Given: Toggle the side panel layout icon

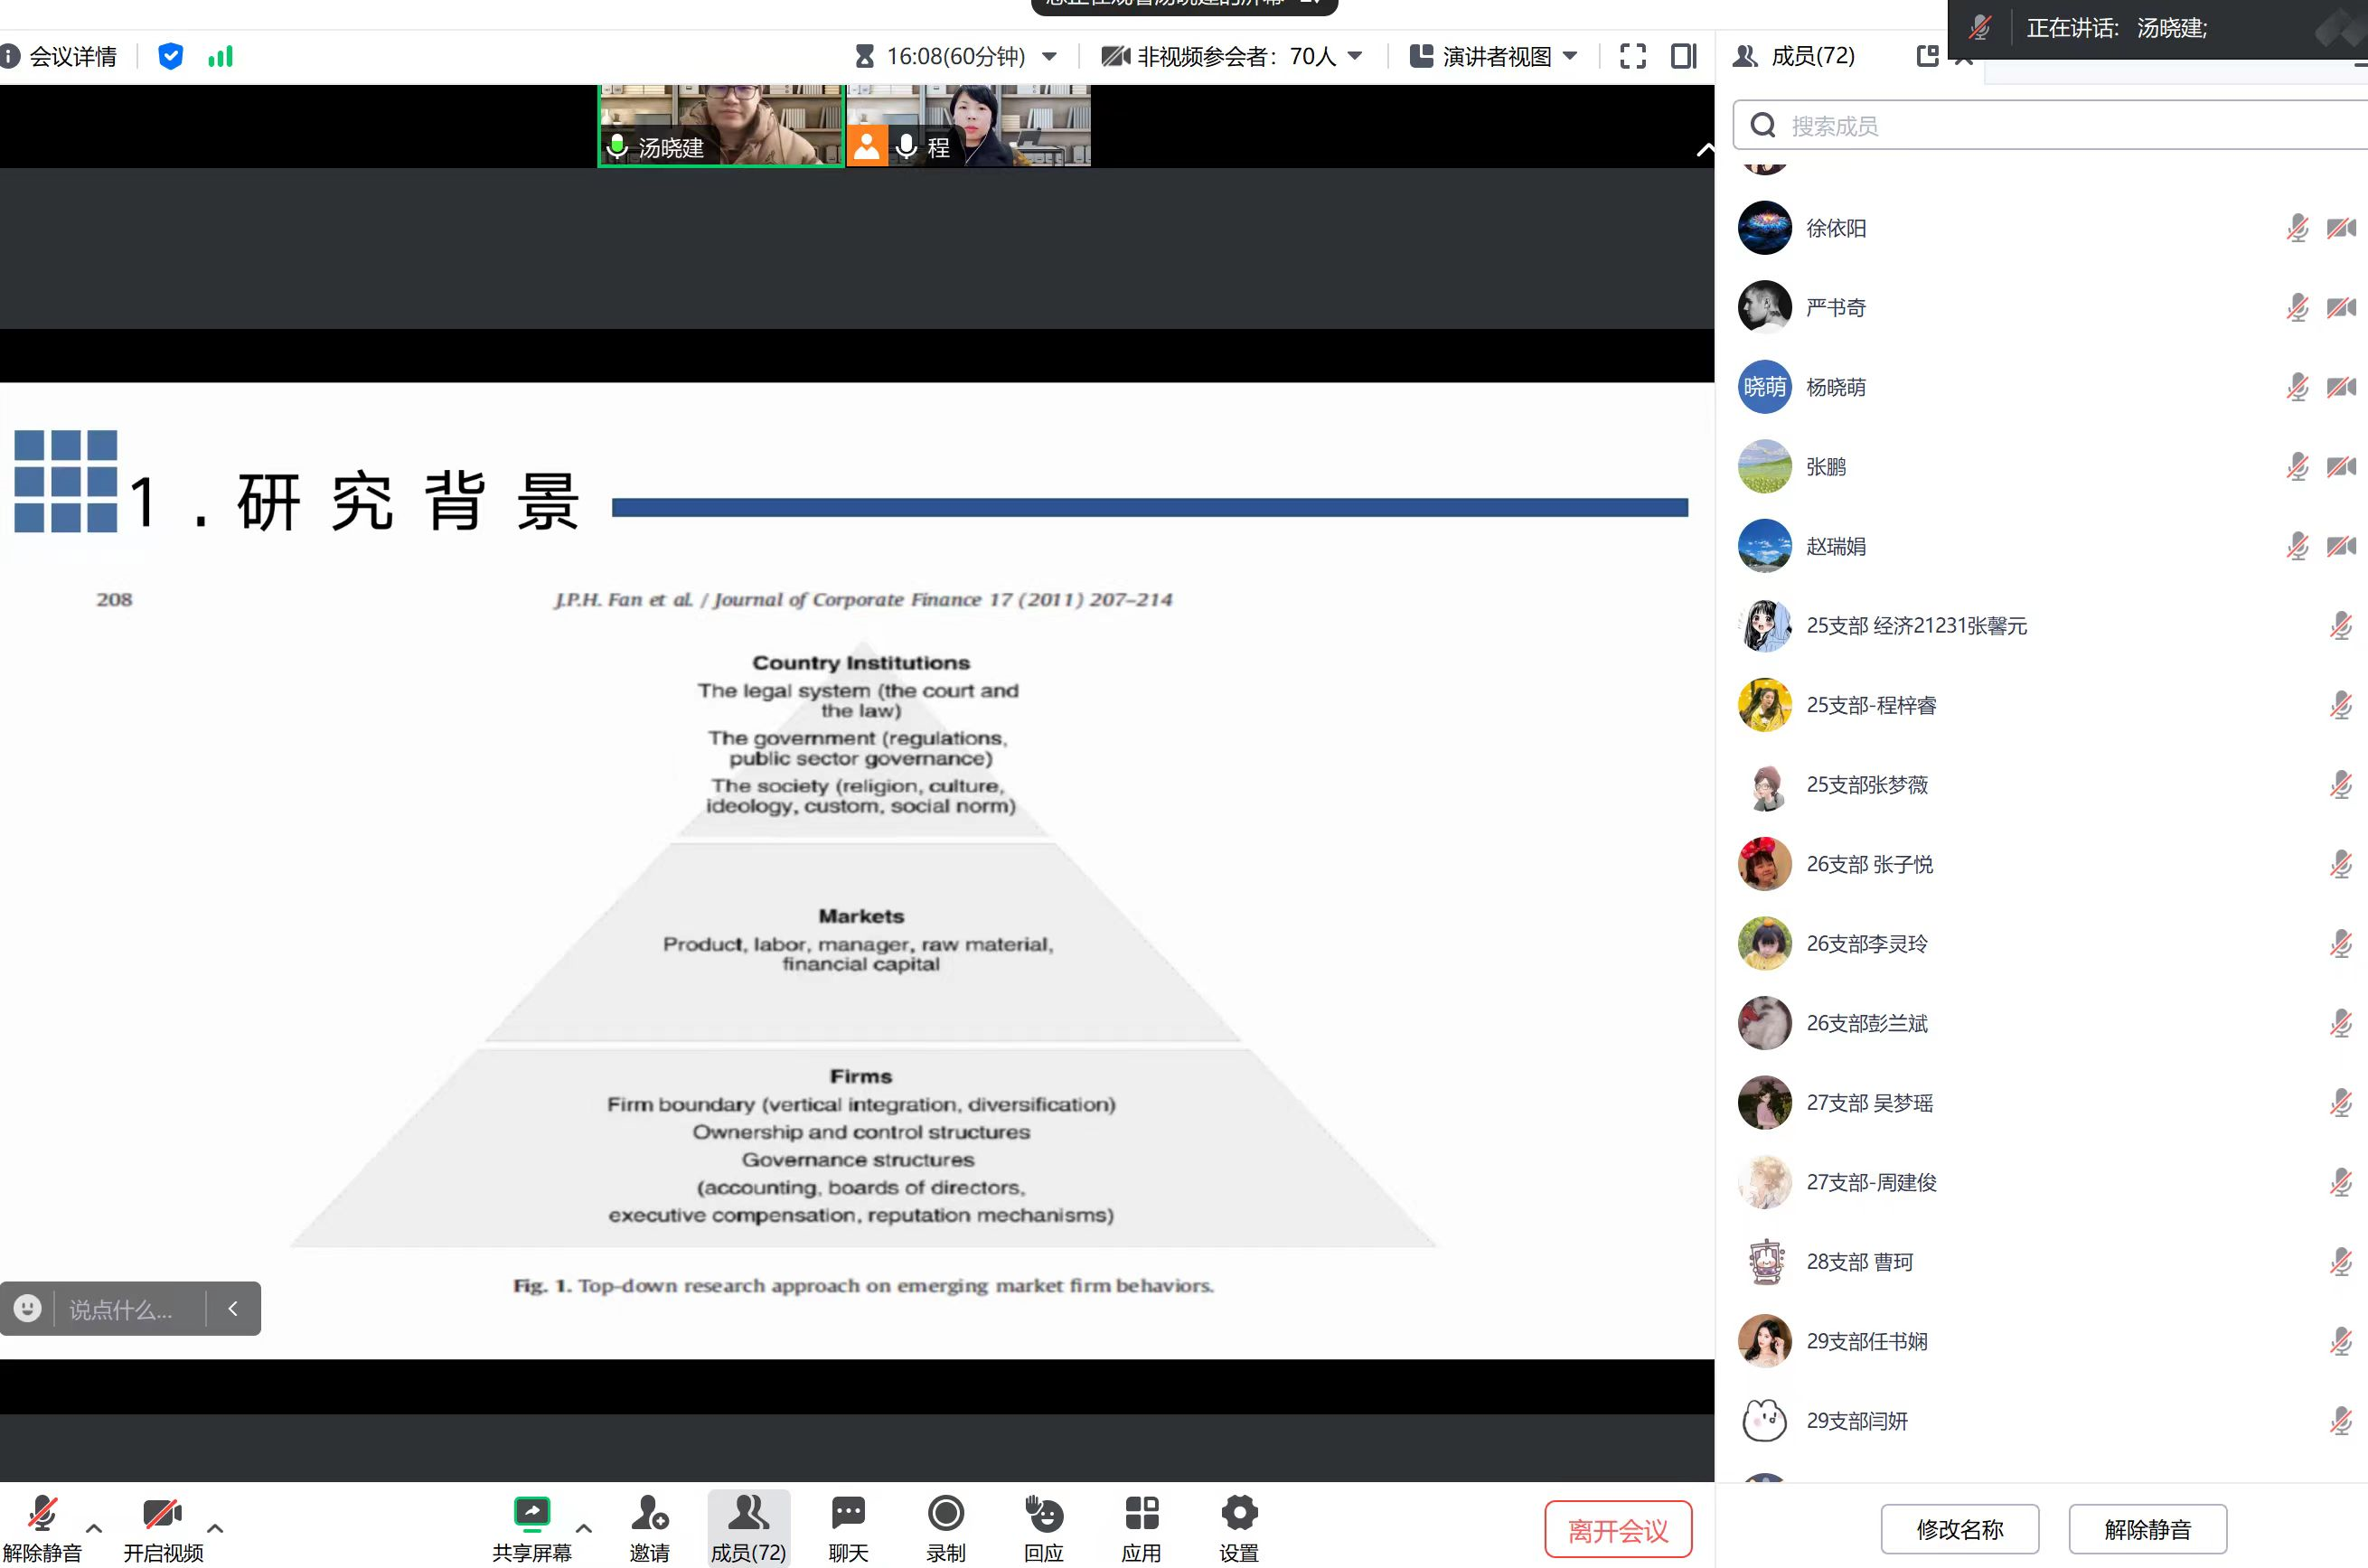Looking at the screenshot, I should point(1684,56).
